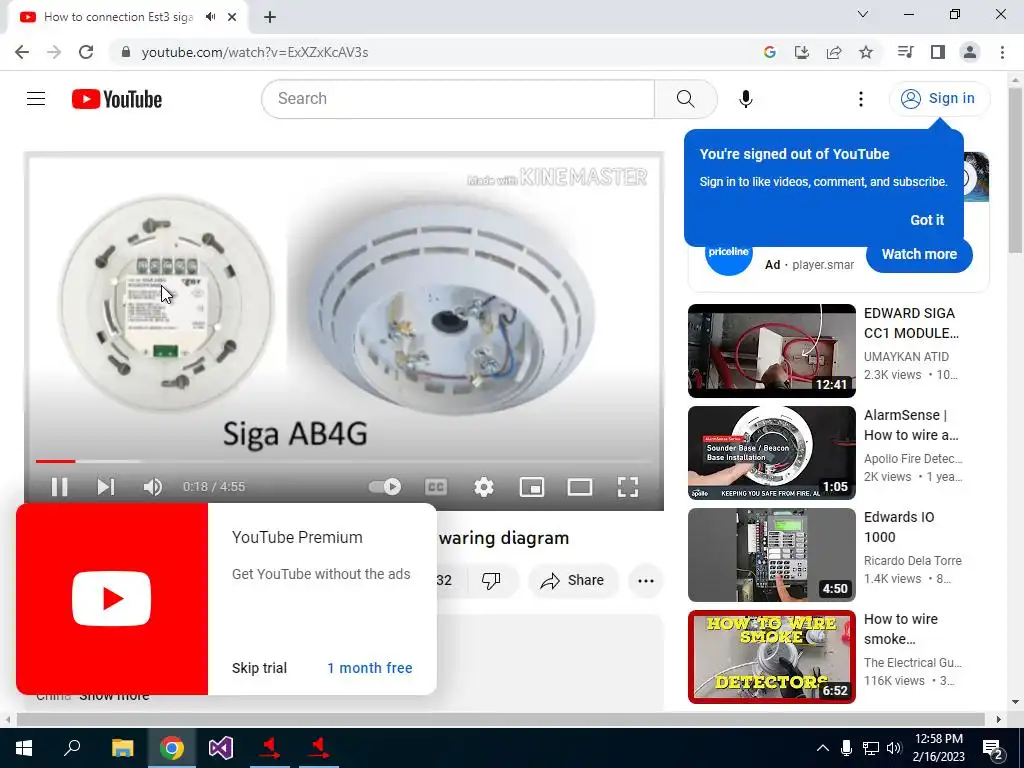1024x768 pixels.
Task: Mute the video player volume
Action: pos(153,487)
